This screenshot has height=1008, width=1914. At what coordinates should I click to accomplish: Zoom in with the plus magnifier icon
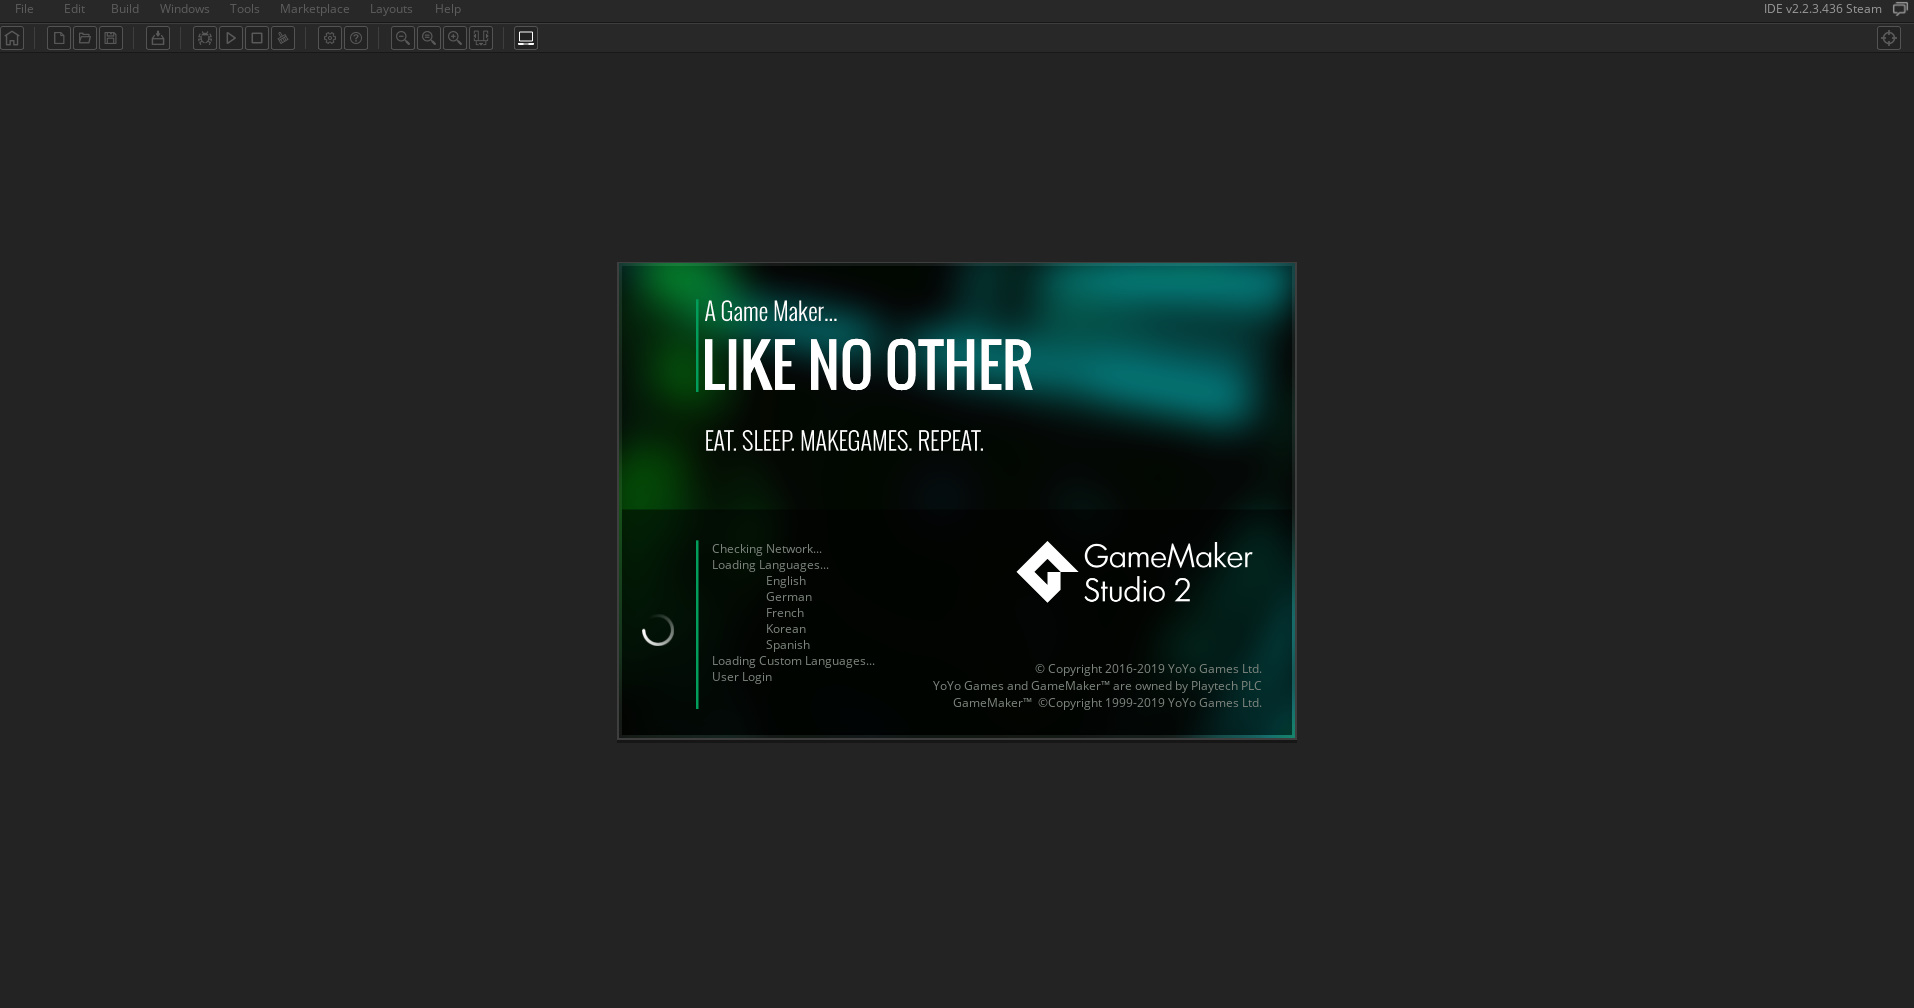(455, 38)
